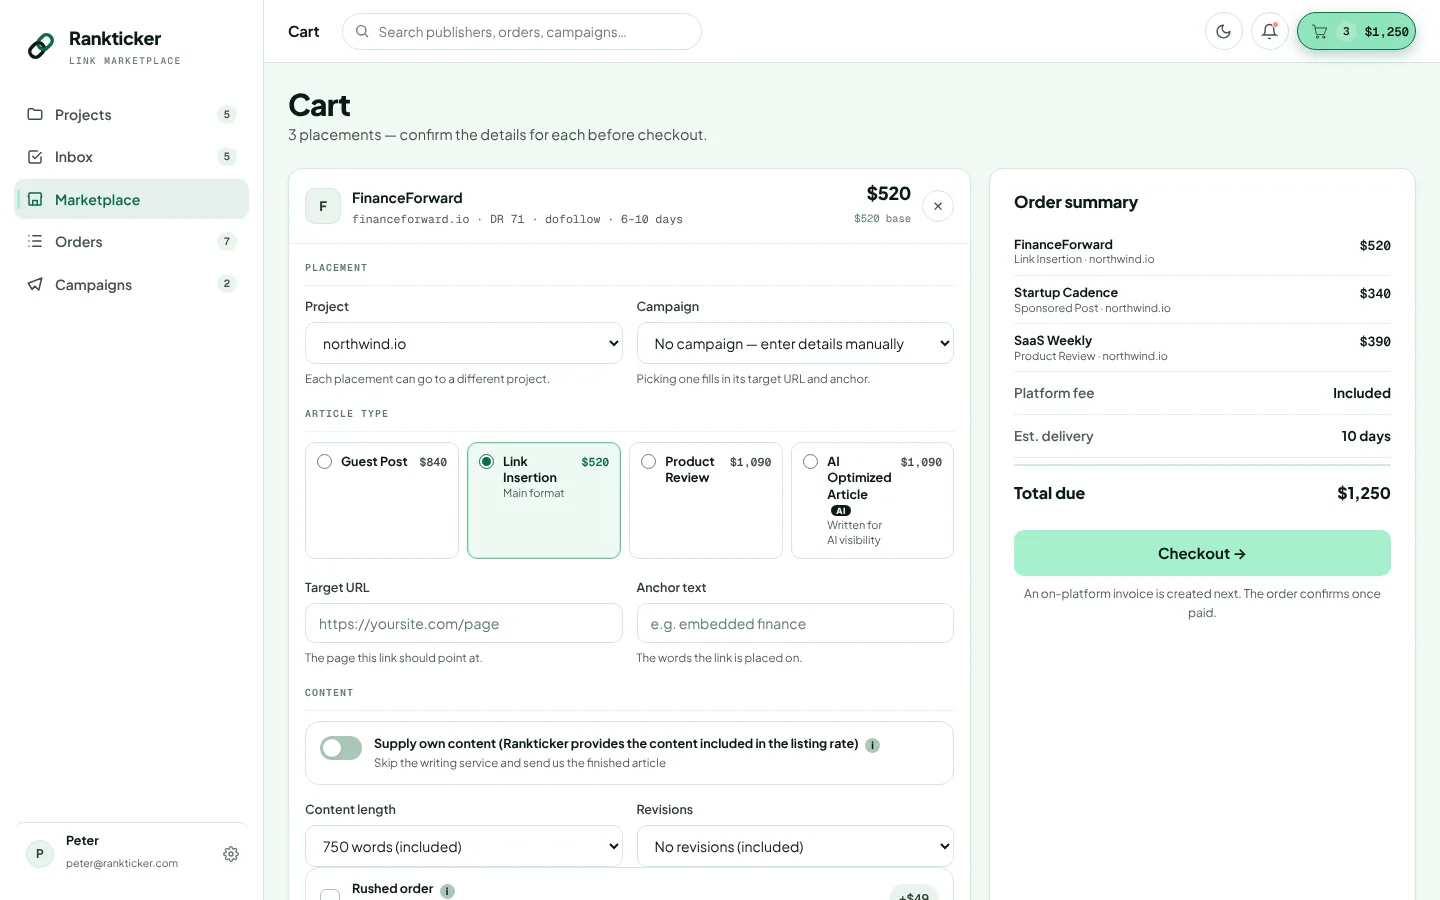The height and width of the screenshot is (900, 1440).
Task: Open Marketplace in the sidebar
Action: pos(132,199)
